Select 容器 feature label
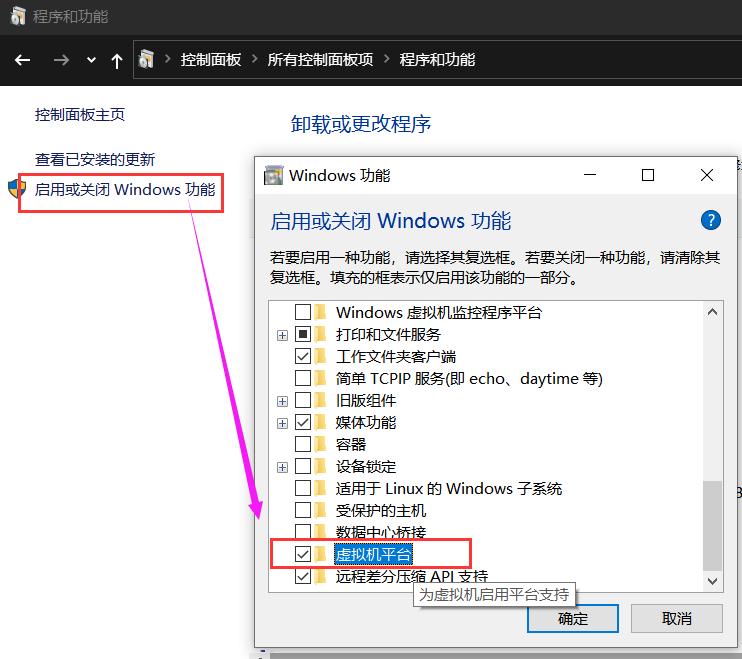Viewport: 742px width, 659px height. tap(351, 444)
